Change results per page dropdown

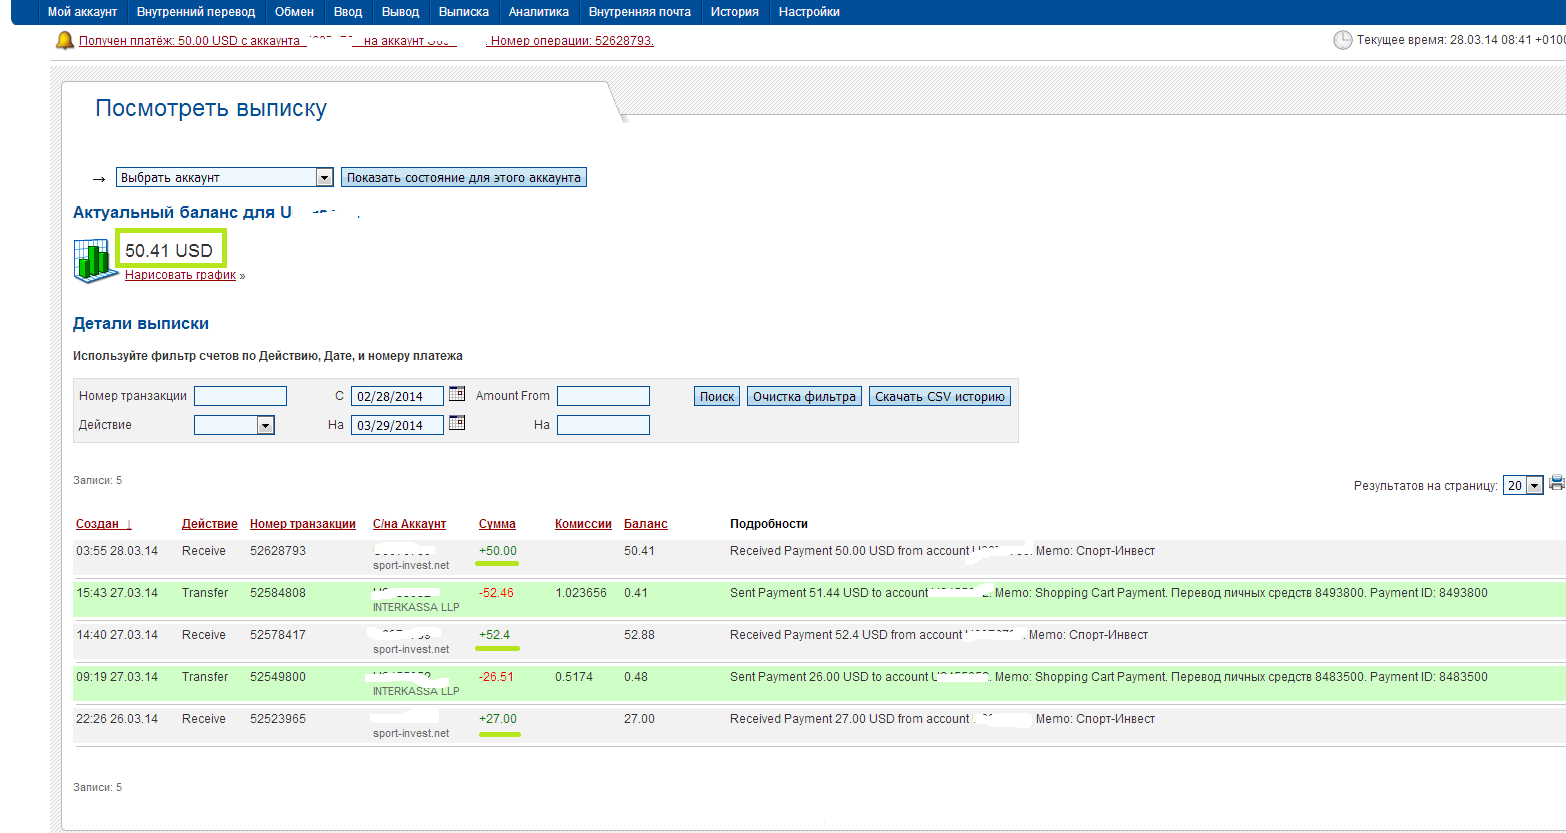coord(1534,485)
